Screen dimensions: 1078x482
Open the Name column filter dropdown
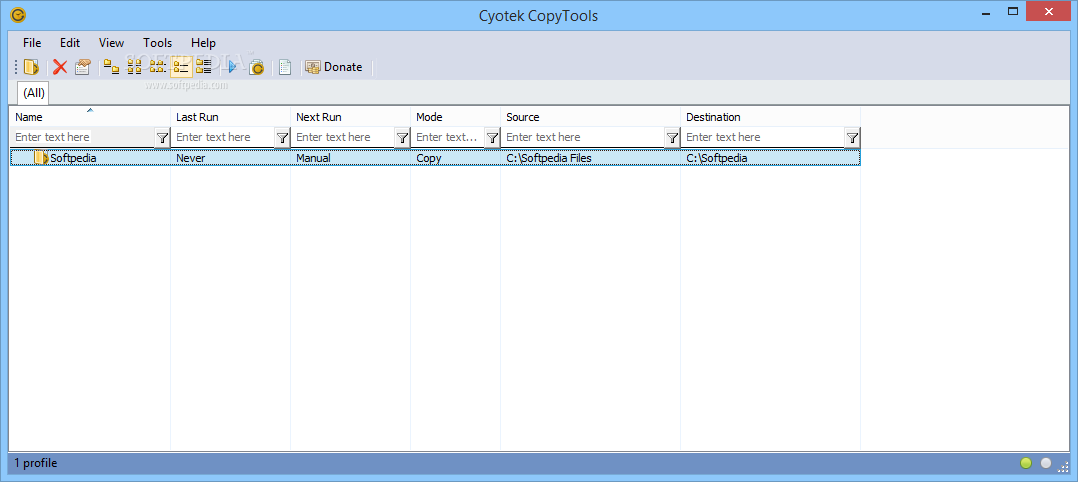coord(162,138)
